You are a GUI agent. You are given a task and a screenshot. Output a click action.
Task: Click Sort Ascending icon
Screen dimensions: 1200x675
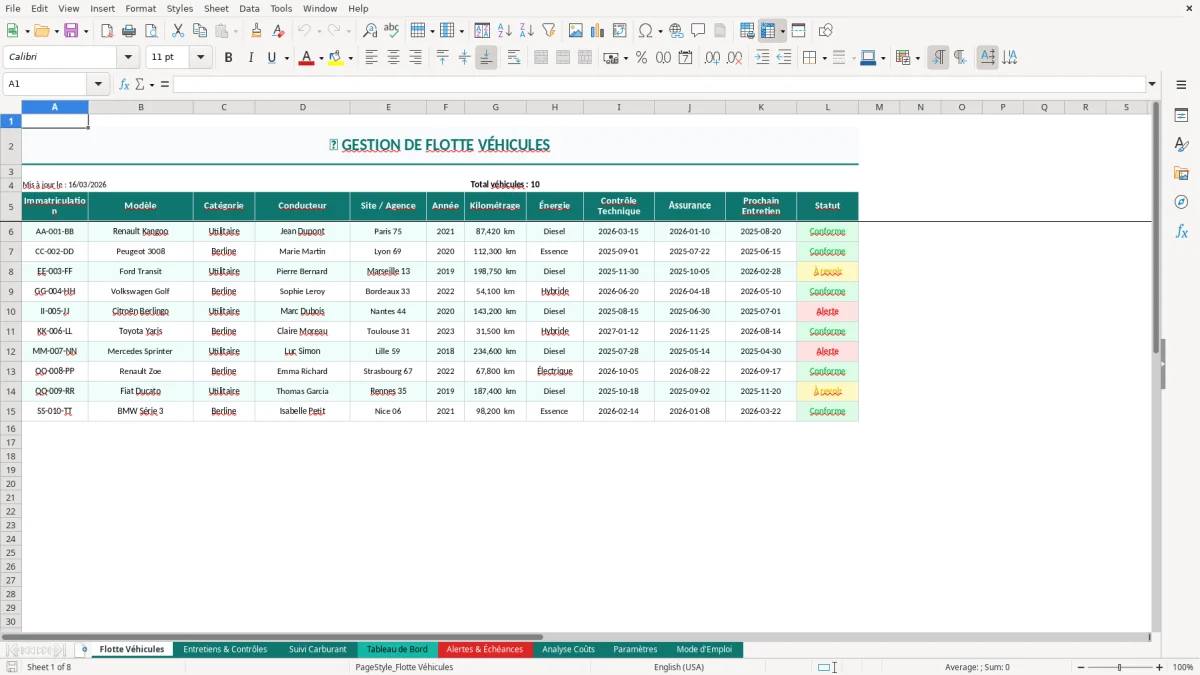[x=505, y=31]
